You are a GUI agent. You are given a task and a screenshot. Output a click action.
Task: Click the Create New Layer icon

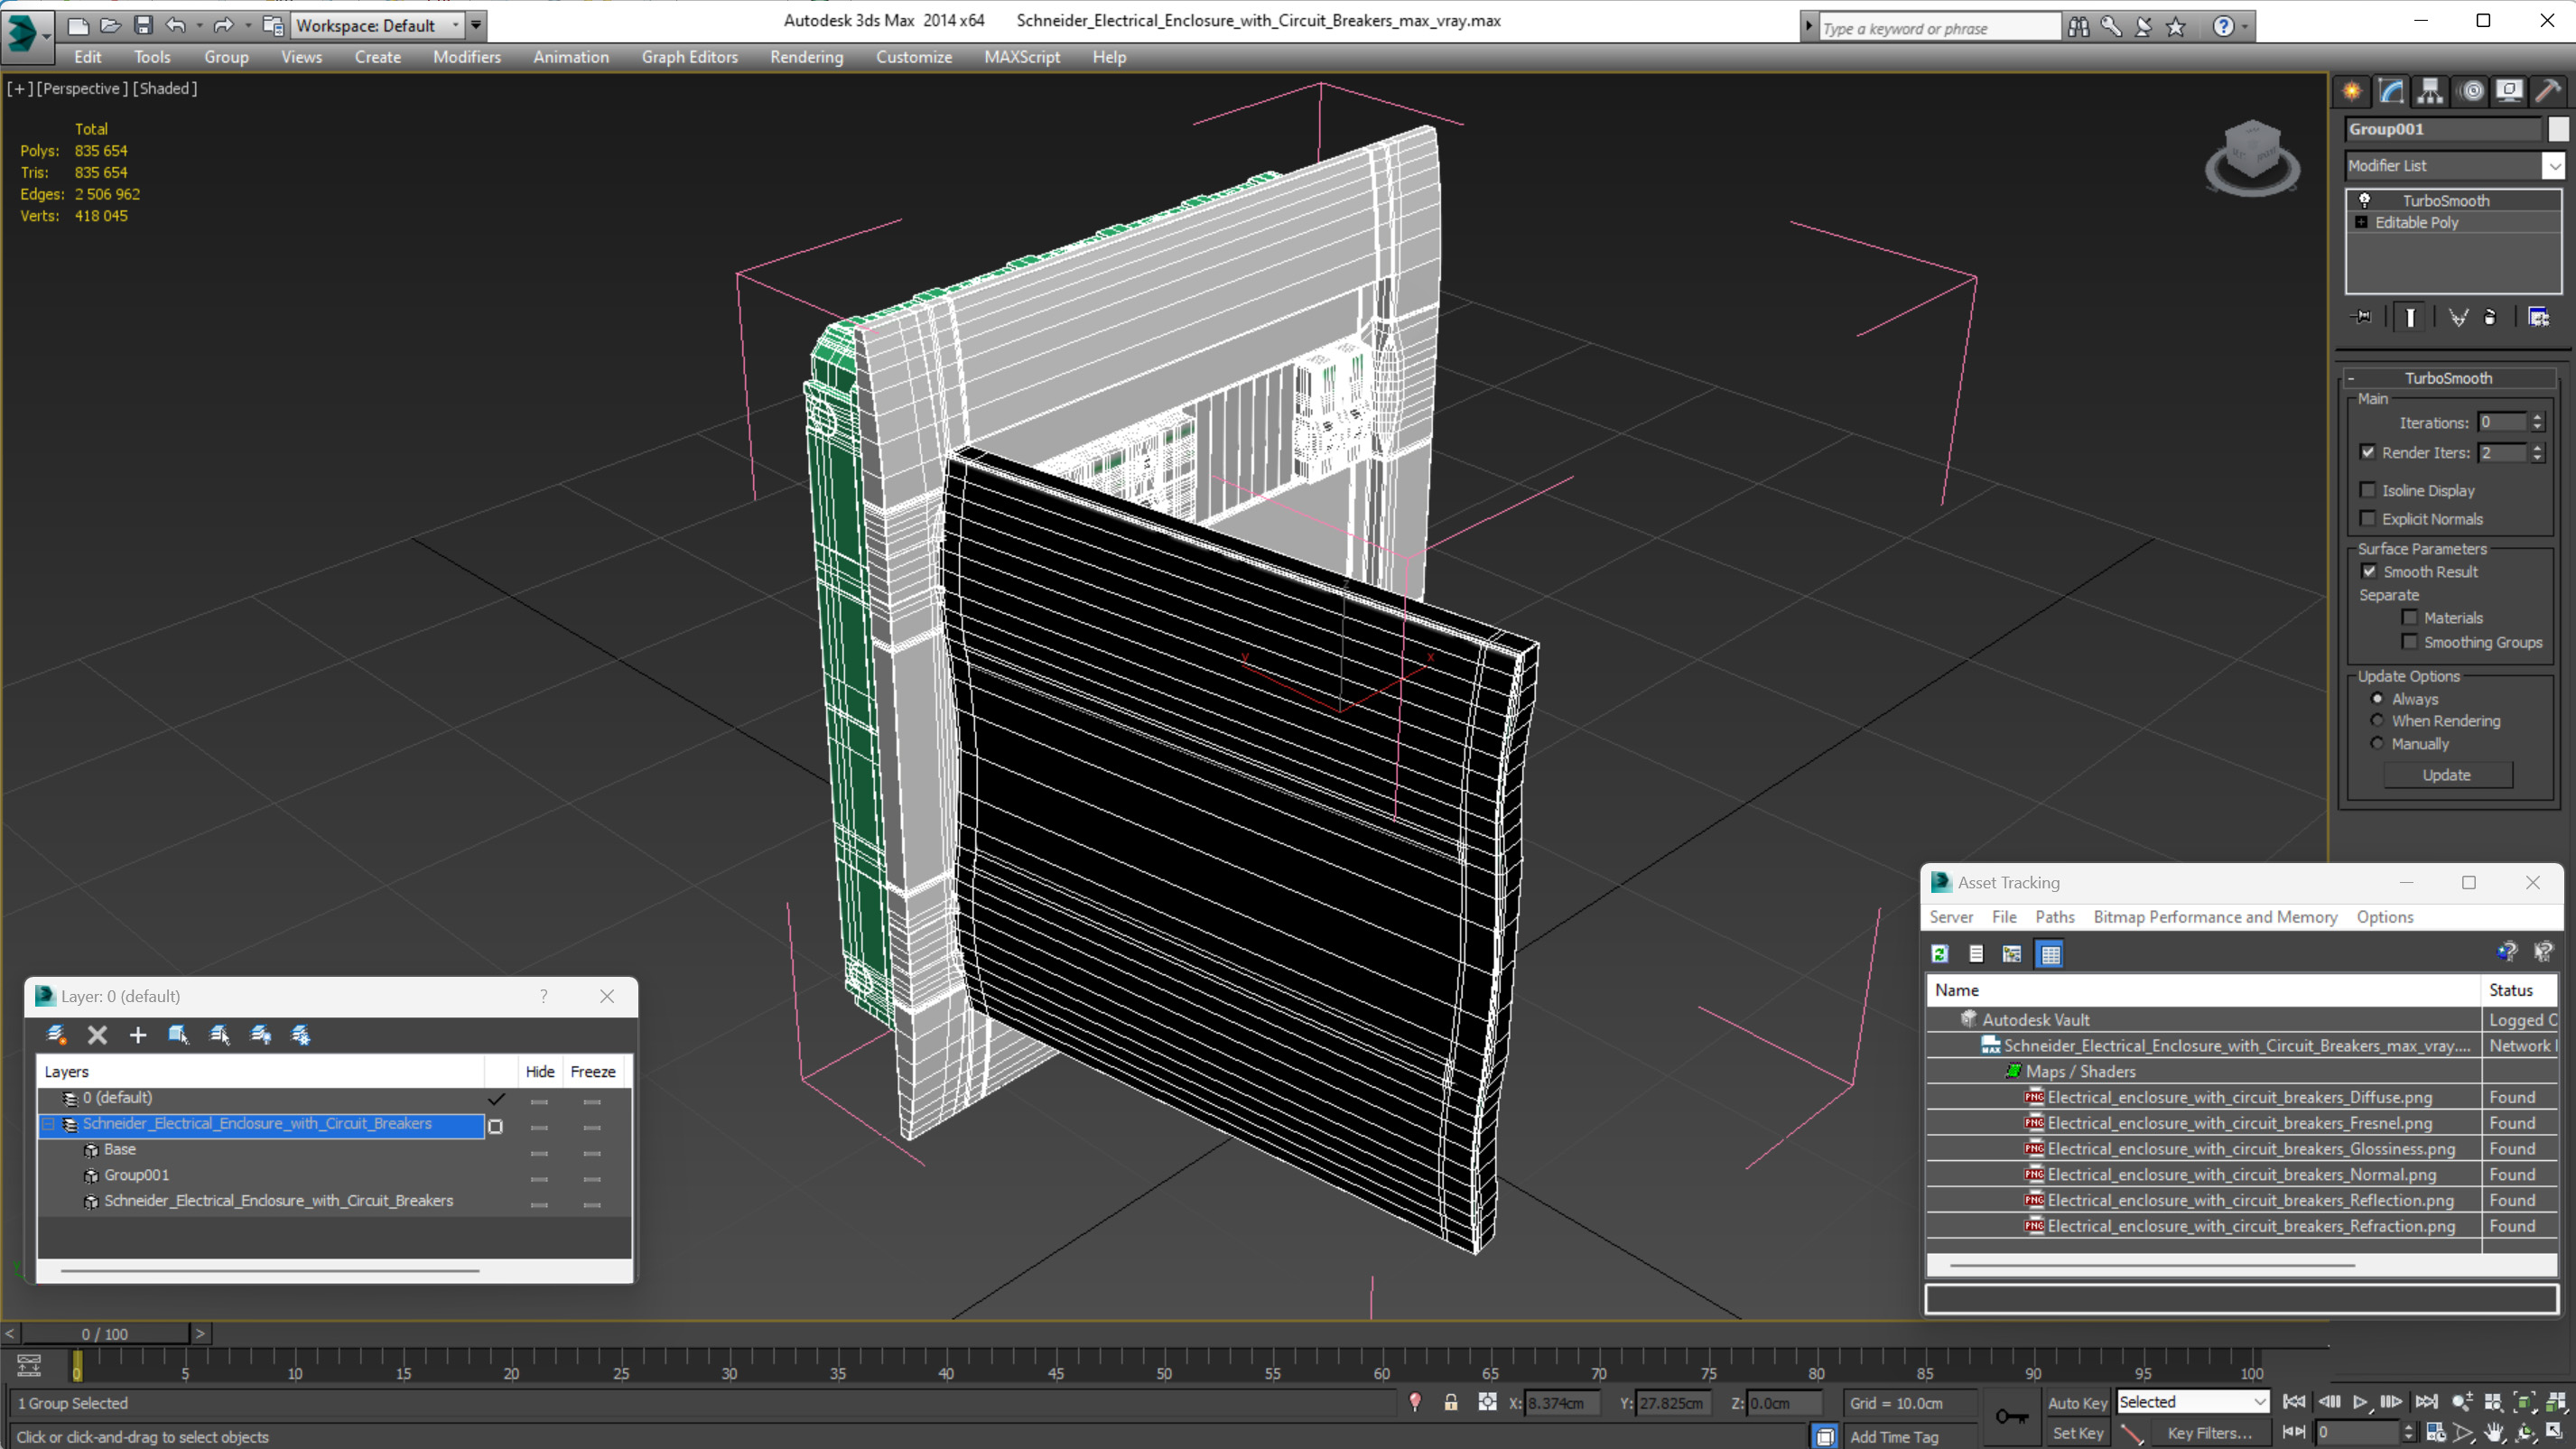point(56,1035)
